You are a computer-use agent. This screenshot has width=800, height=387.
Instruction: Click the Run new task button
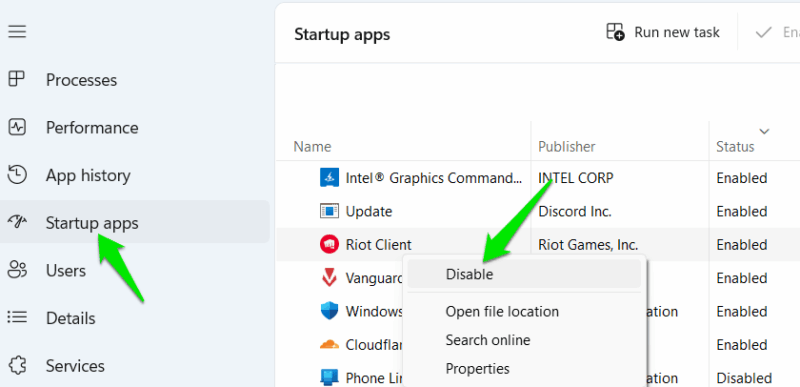click(663, 32)
